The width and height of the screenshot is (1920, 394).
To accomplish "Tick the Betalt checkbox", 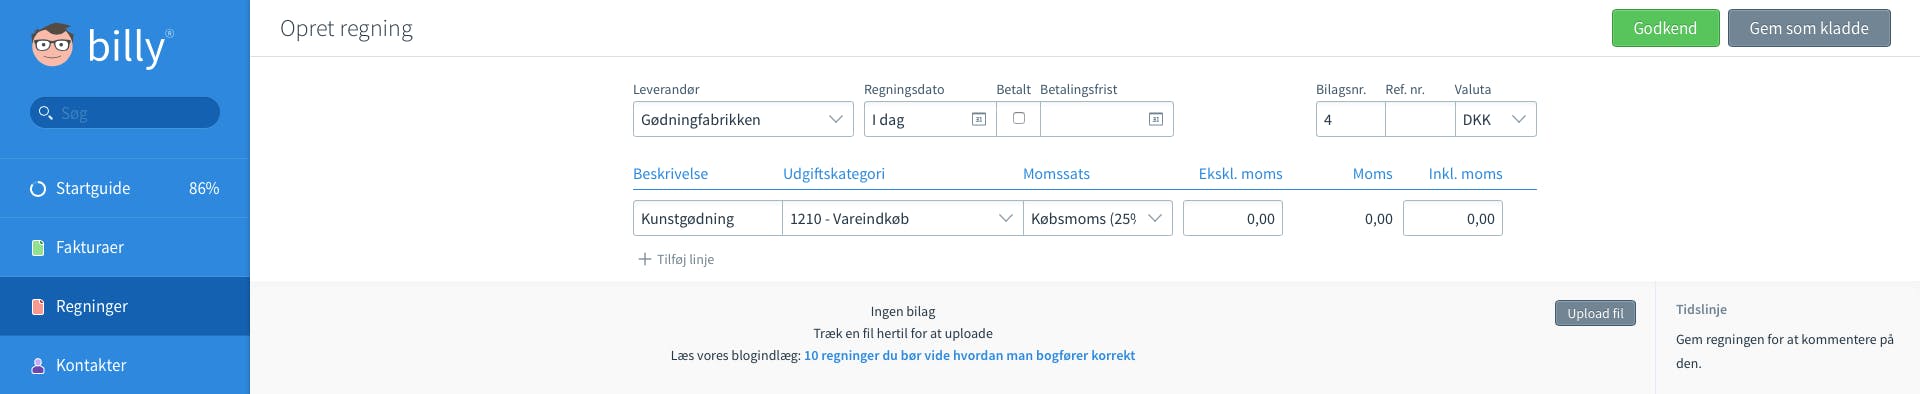I will tap(1019, 118).
